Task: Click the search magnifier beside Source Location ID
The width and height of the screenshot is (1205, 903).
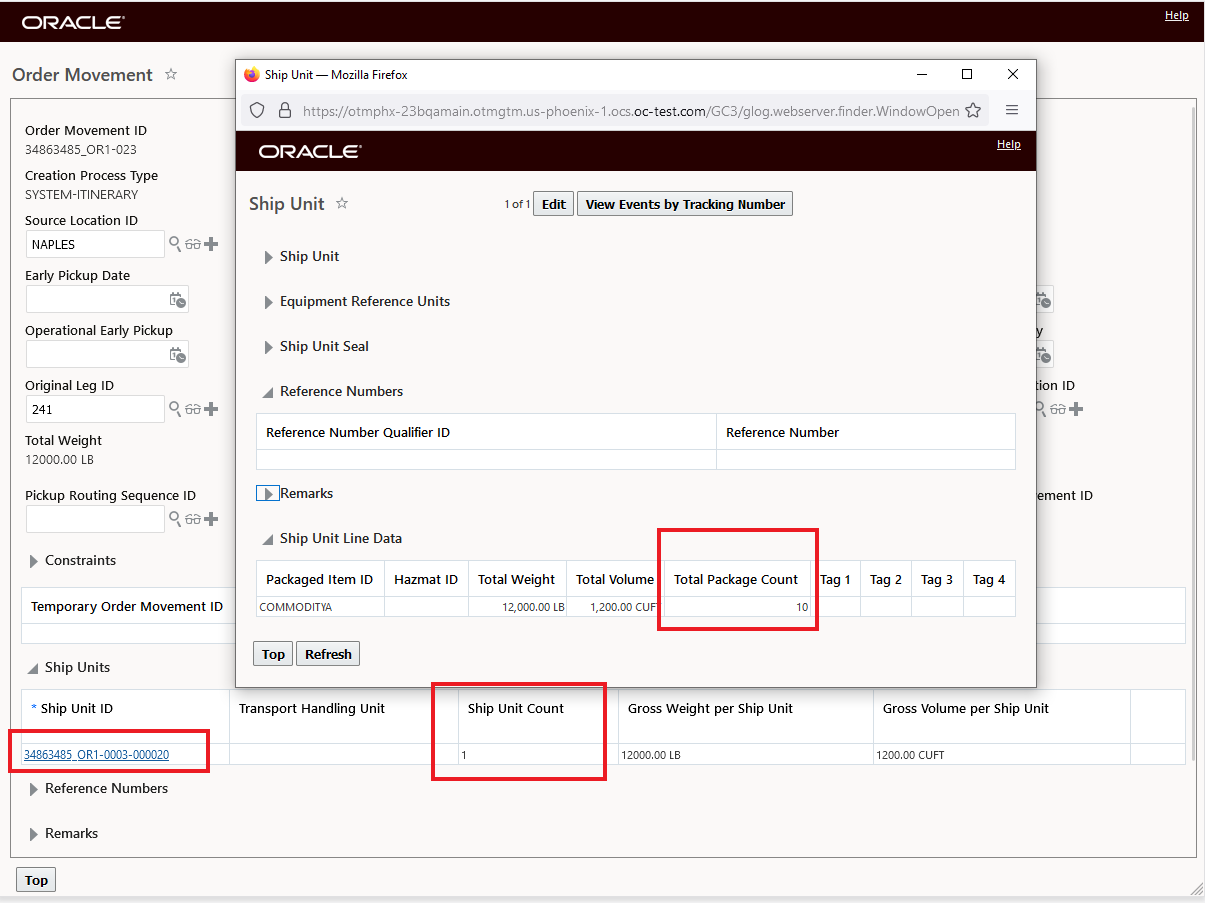Action: coord(174,244)
